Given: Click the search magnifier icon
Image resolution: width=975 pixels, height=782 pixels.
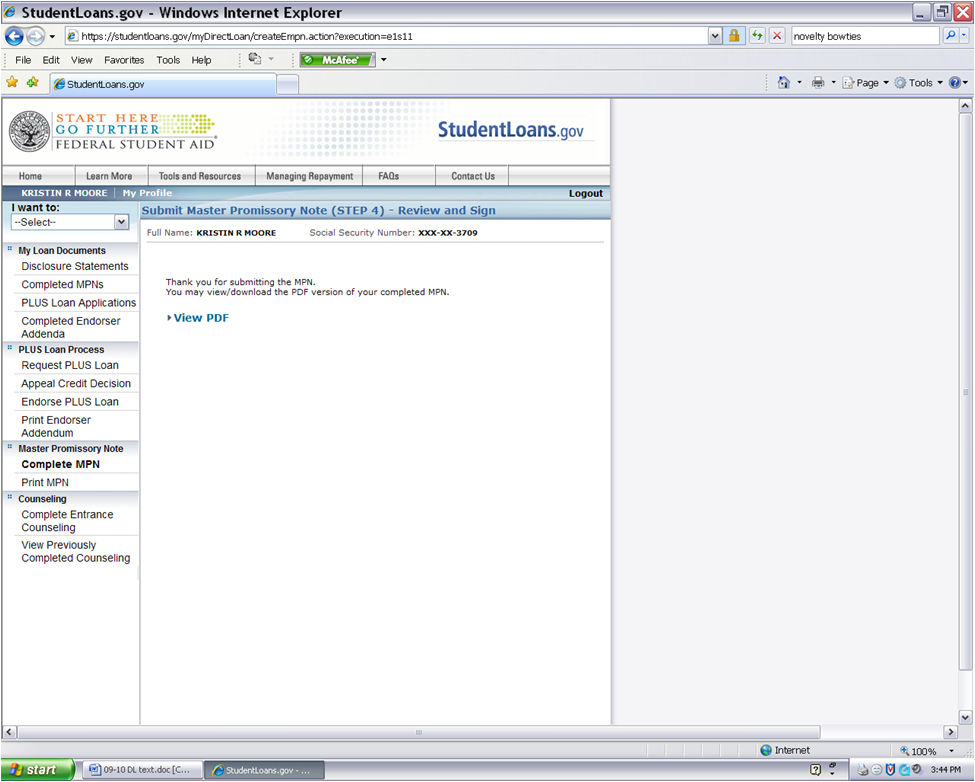Looking at the screenshot, I should 951,36.
